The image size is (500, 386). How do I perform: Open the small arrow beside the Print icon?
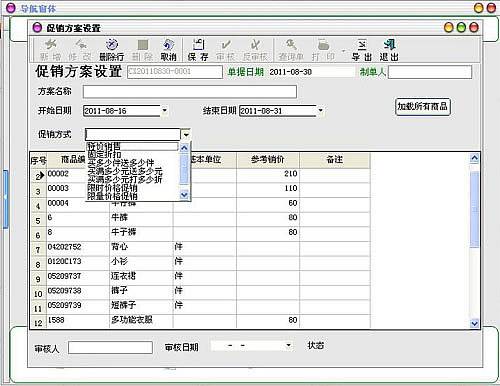point(343,51)
